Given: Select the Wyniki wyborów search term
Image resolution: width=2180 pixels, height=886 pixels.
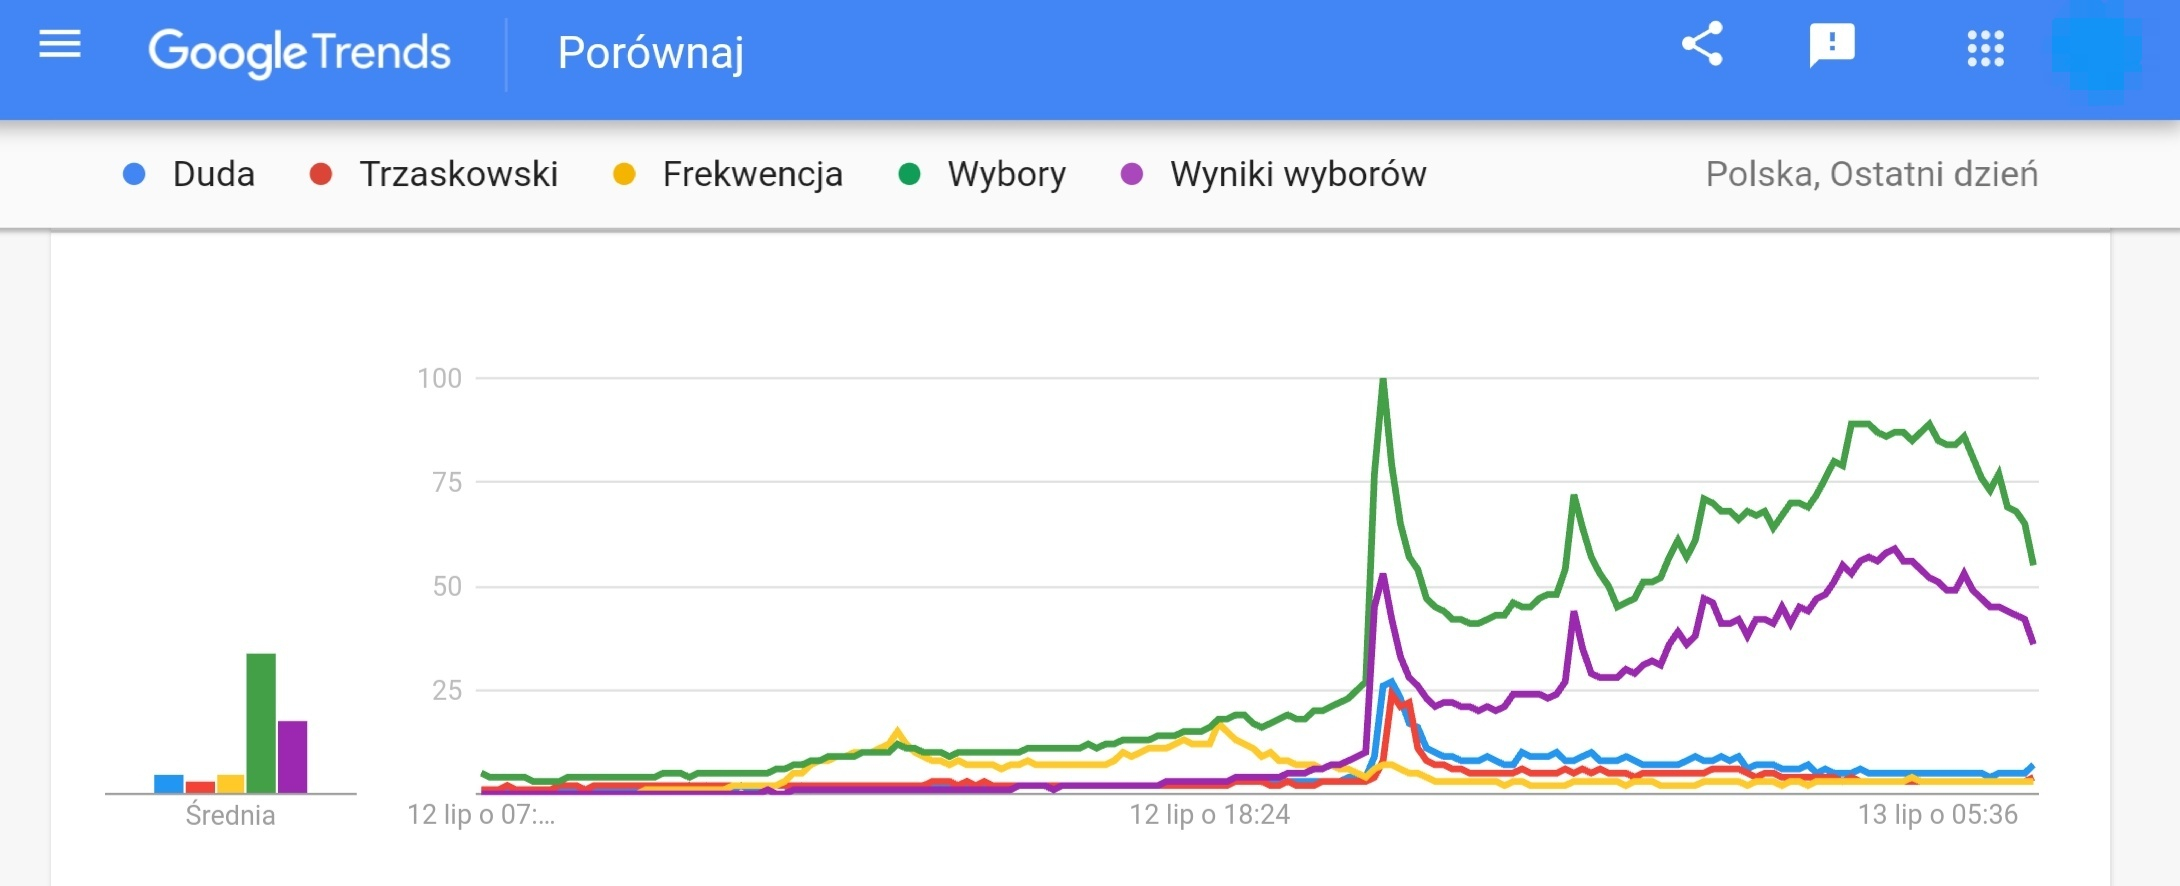Looking at the screenshot, I should coord(1297,175).
